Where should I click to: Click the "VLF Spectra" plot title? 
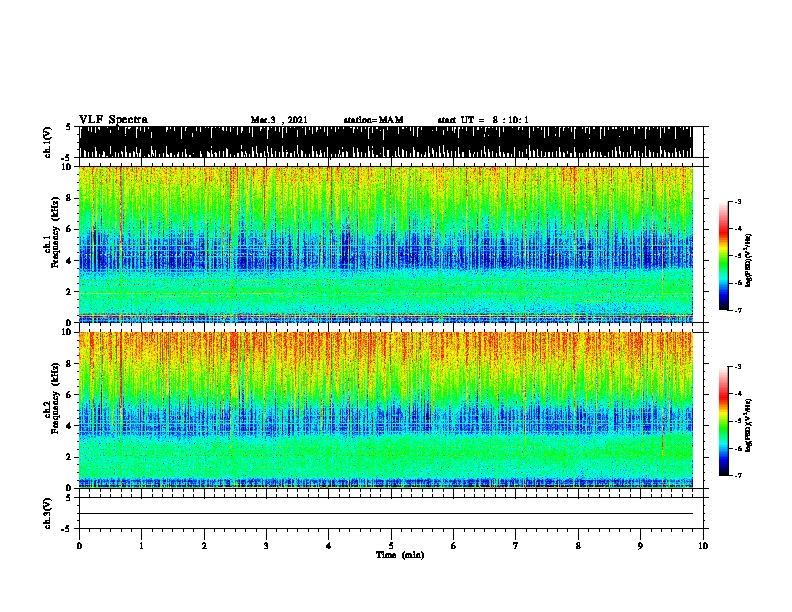coord(113,120)
